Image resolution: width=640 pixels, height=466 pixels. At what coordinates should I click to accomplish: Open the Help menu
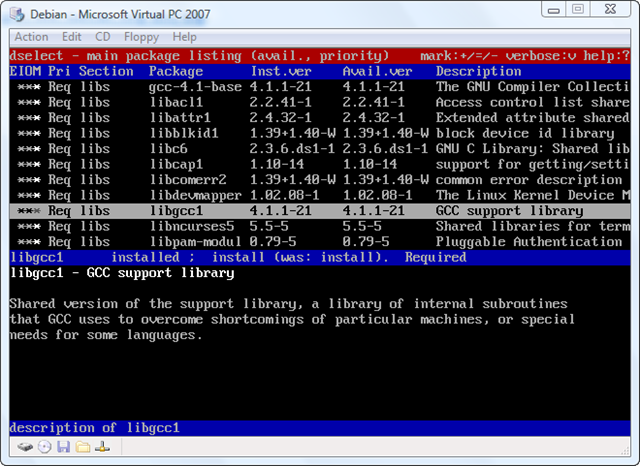[x=184, y=37]
